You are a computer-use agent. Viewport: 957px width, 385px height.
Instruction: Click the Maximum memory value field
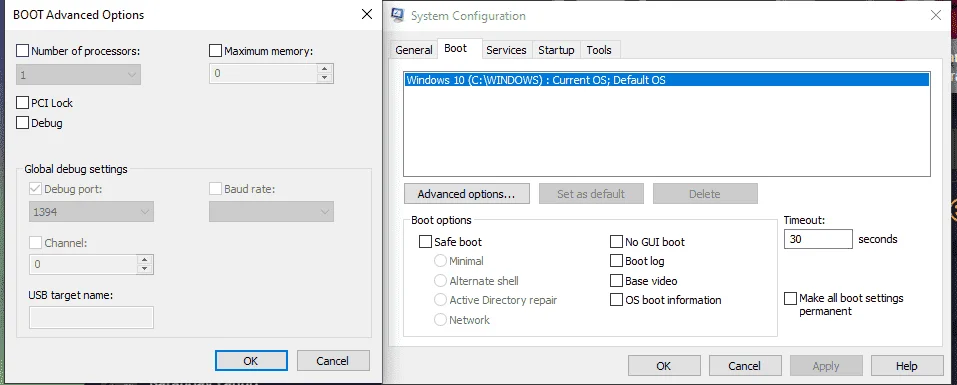264,74
